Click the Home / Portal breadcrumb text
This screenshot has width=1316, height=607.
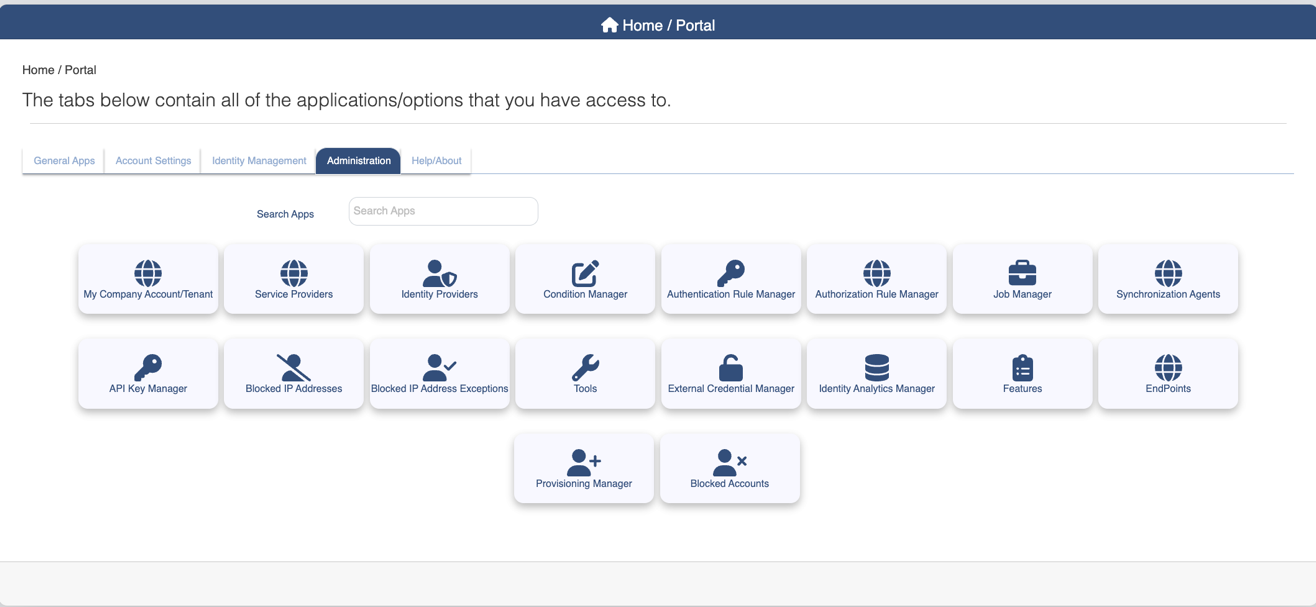[x=59, y=70]
